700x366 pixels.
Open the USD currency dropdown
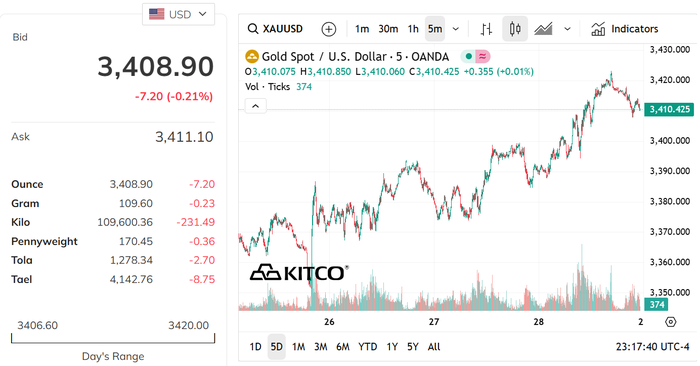179,14
